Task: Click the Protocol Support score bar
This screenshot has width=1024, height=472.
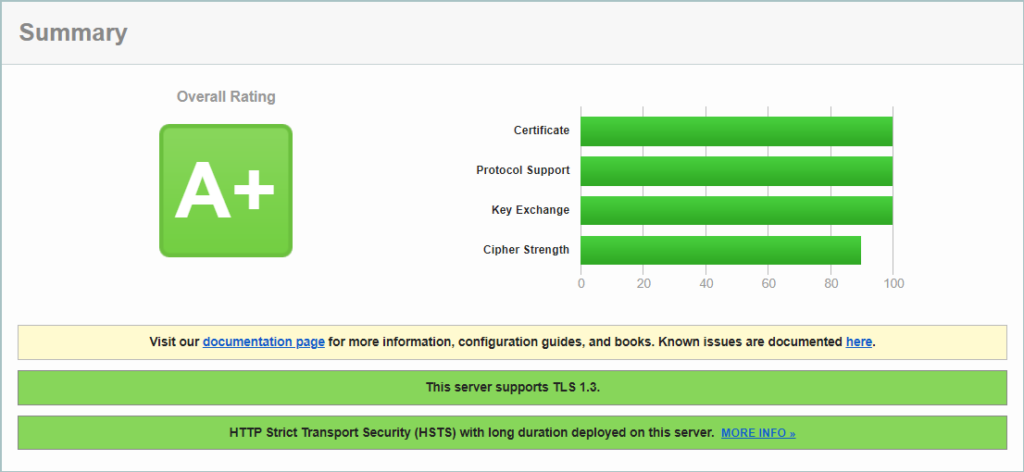Action: 736,171
